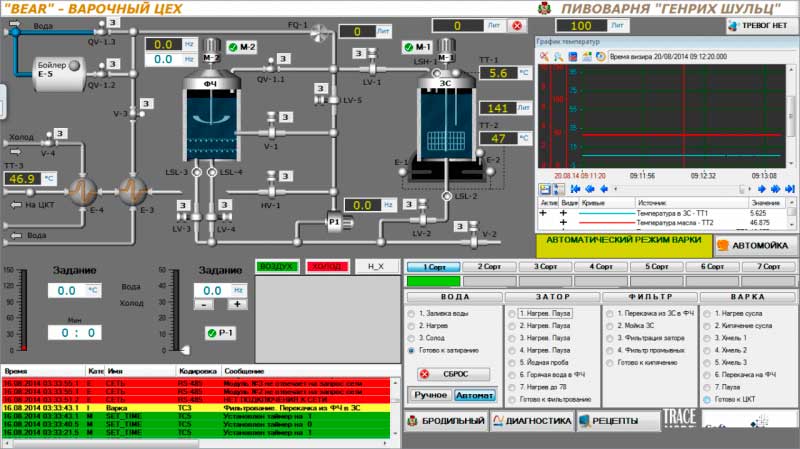The image size is (800, 449).
Task: Select radio '2. Мойка ЗС'
Action: 610,326
